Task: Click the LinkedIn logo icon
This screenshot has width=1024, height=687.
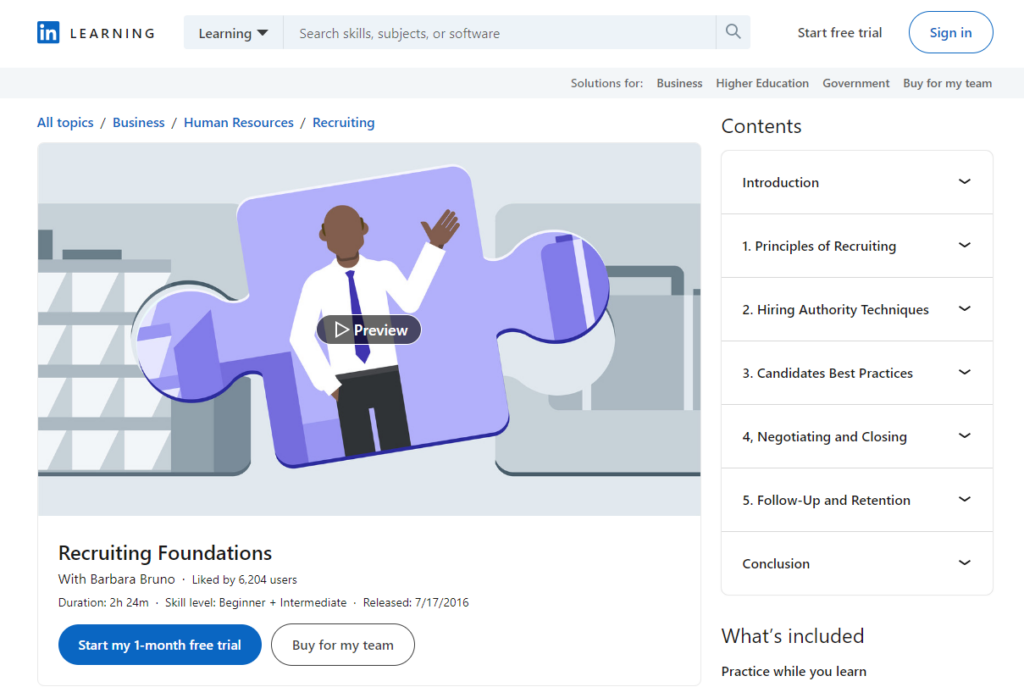Action: click(x=48, y=33)
